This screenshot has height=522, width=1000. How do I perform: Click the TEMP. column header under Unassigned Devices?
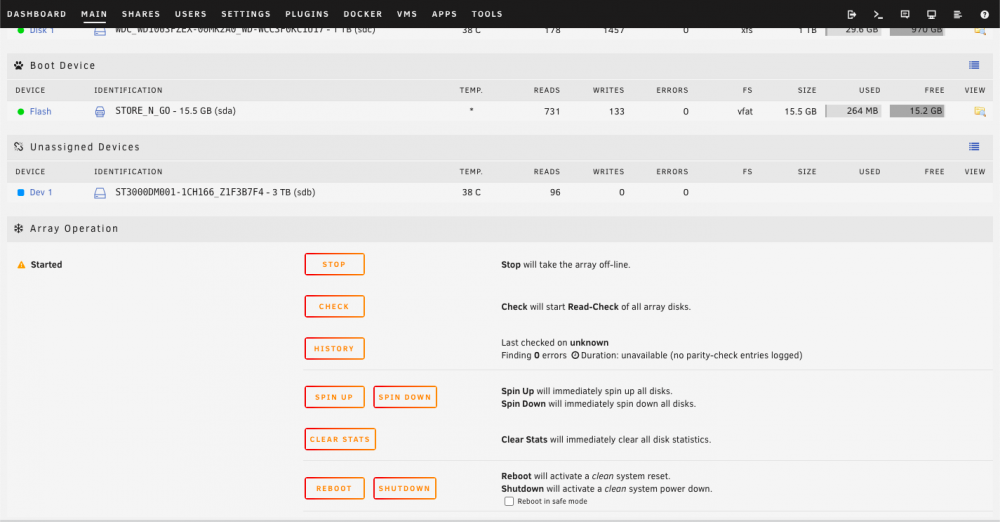471,172
